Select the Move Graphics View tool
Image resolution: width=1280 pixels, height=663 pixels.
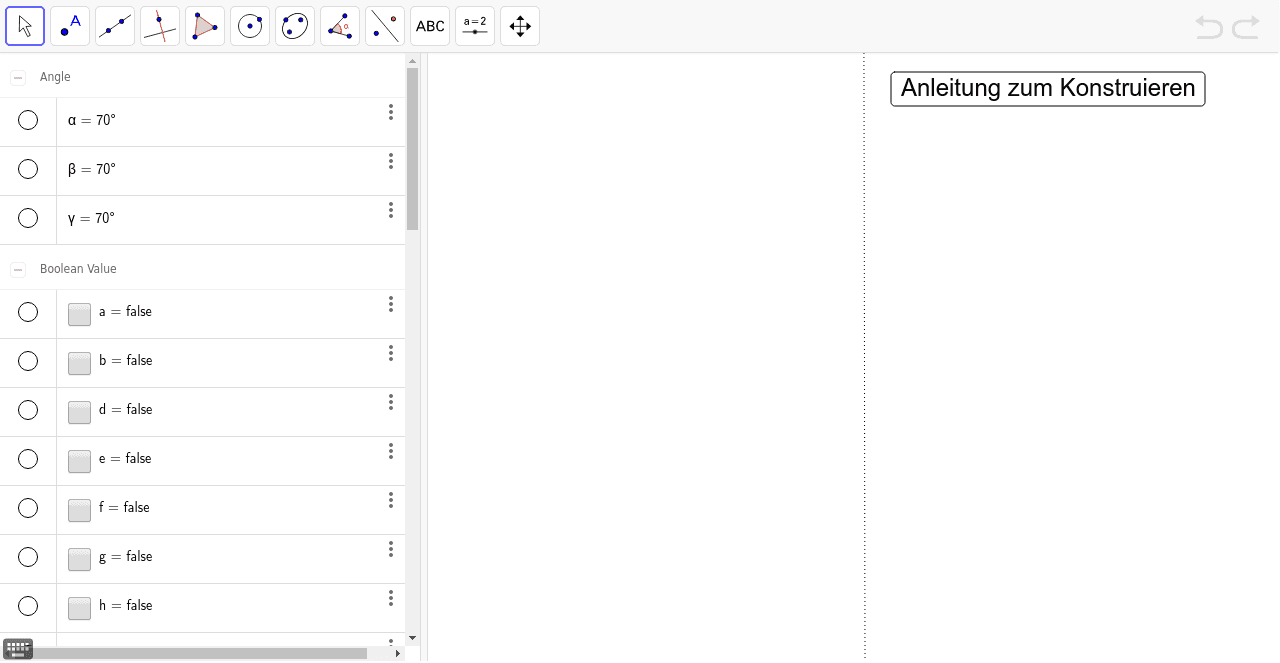tap(520, 26)
